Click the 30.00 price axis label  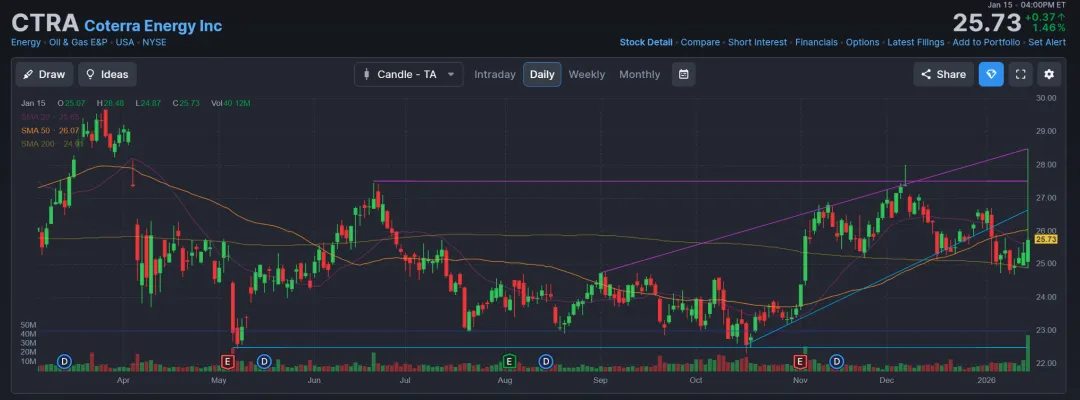click(1046, 98)
